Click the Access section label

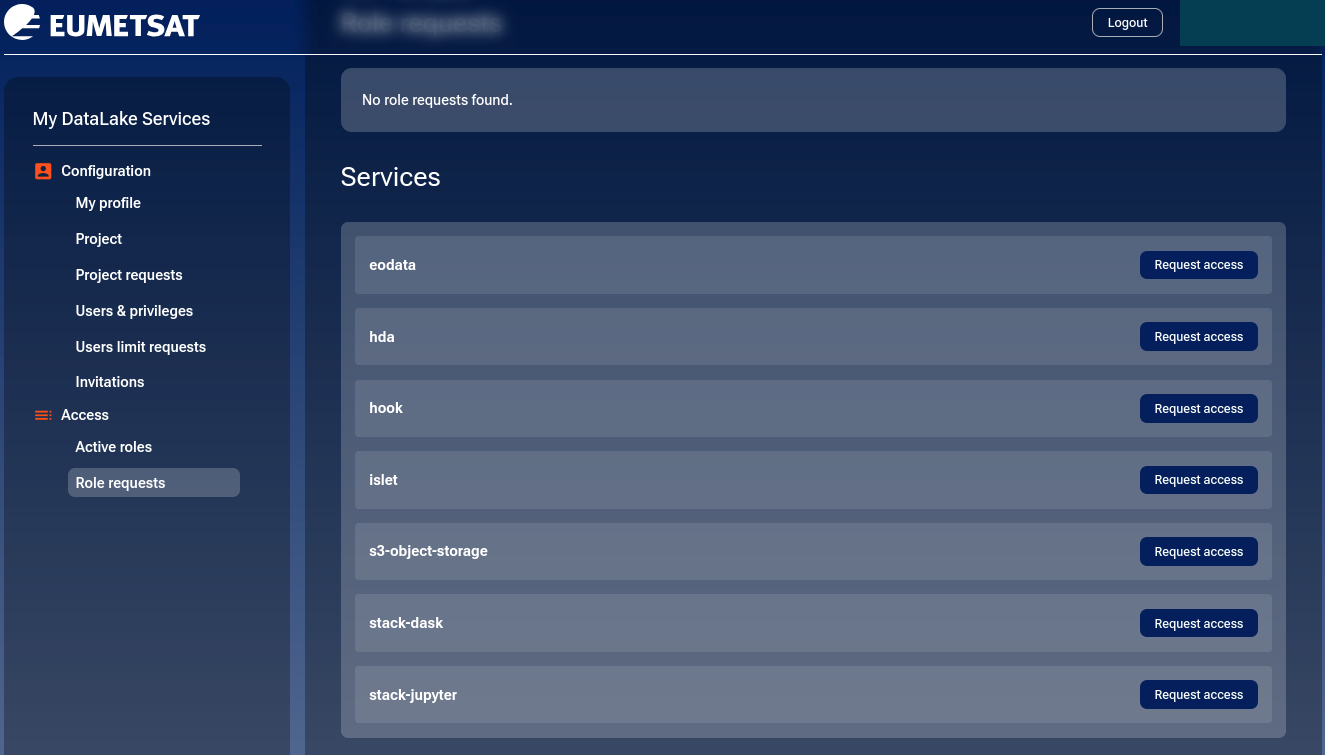(x=85, y=415)
